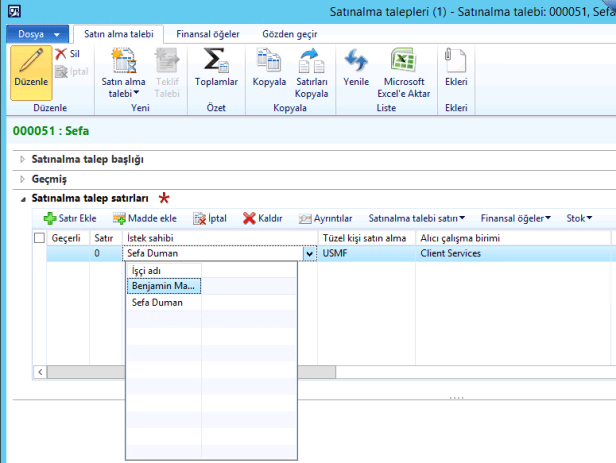This screenshot has width=616, height=463.
Task: Switch to Gözden geçir tab
Action: pos(291,34)
